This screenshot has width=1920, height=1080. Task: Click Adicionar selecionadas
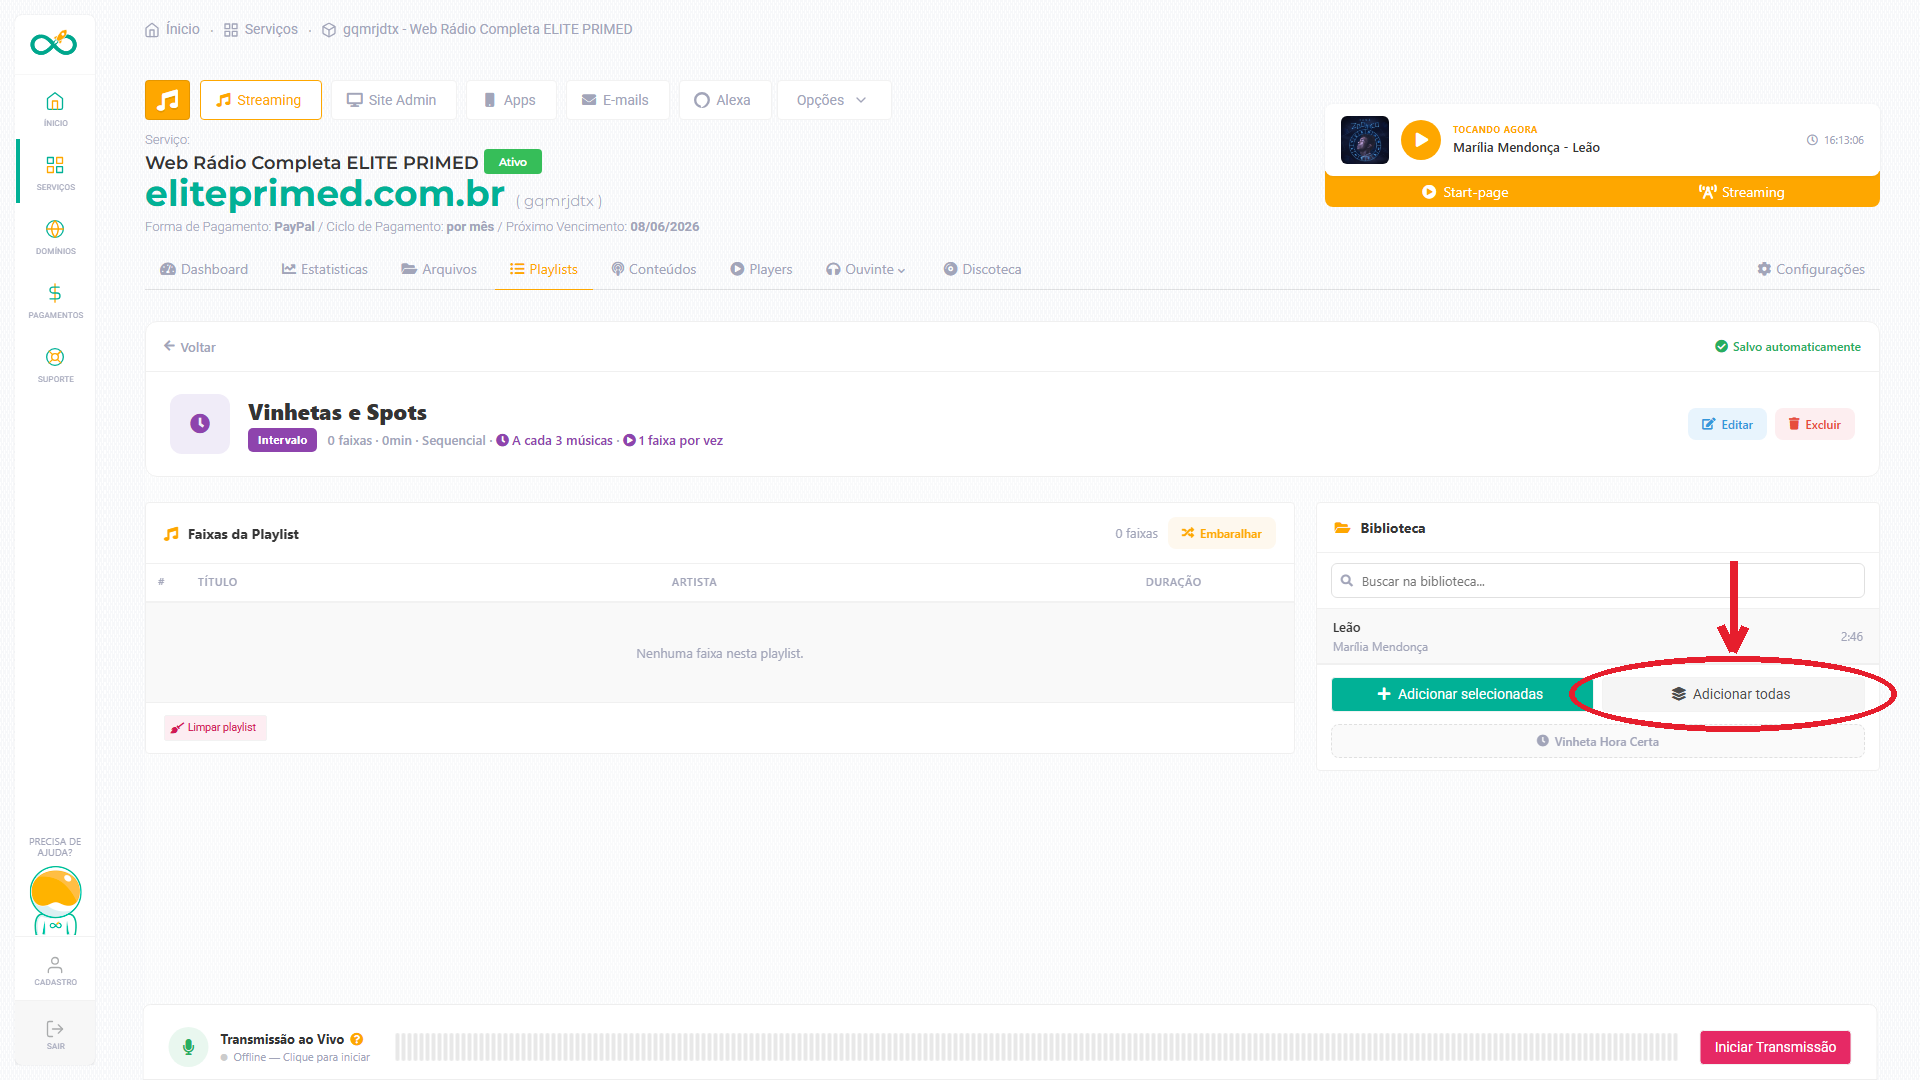click(1461, 694)
